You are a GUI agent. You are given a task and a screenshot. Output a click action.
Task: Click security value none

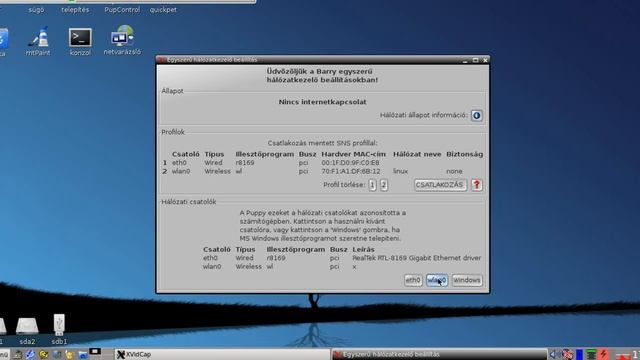(x=454, y=171)
